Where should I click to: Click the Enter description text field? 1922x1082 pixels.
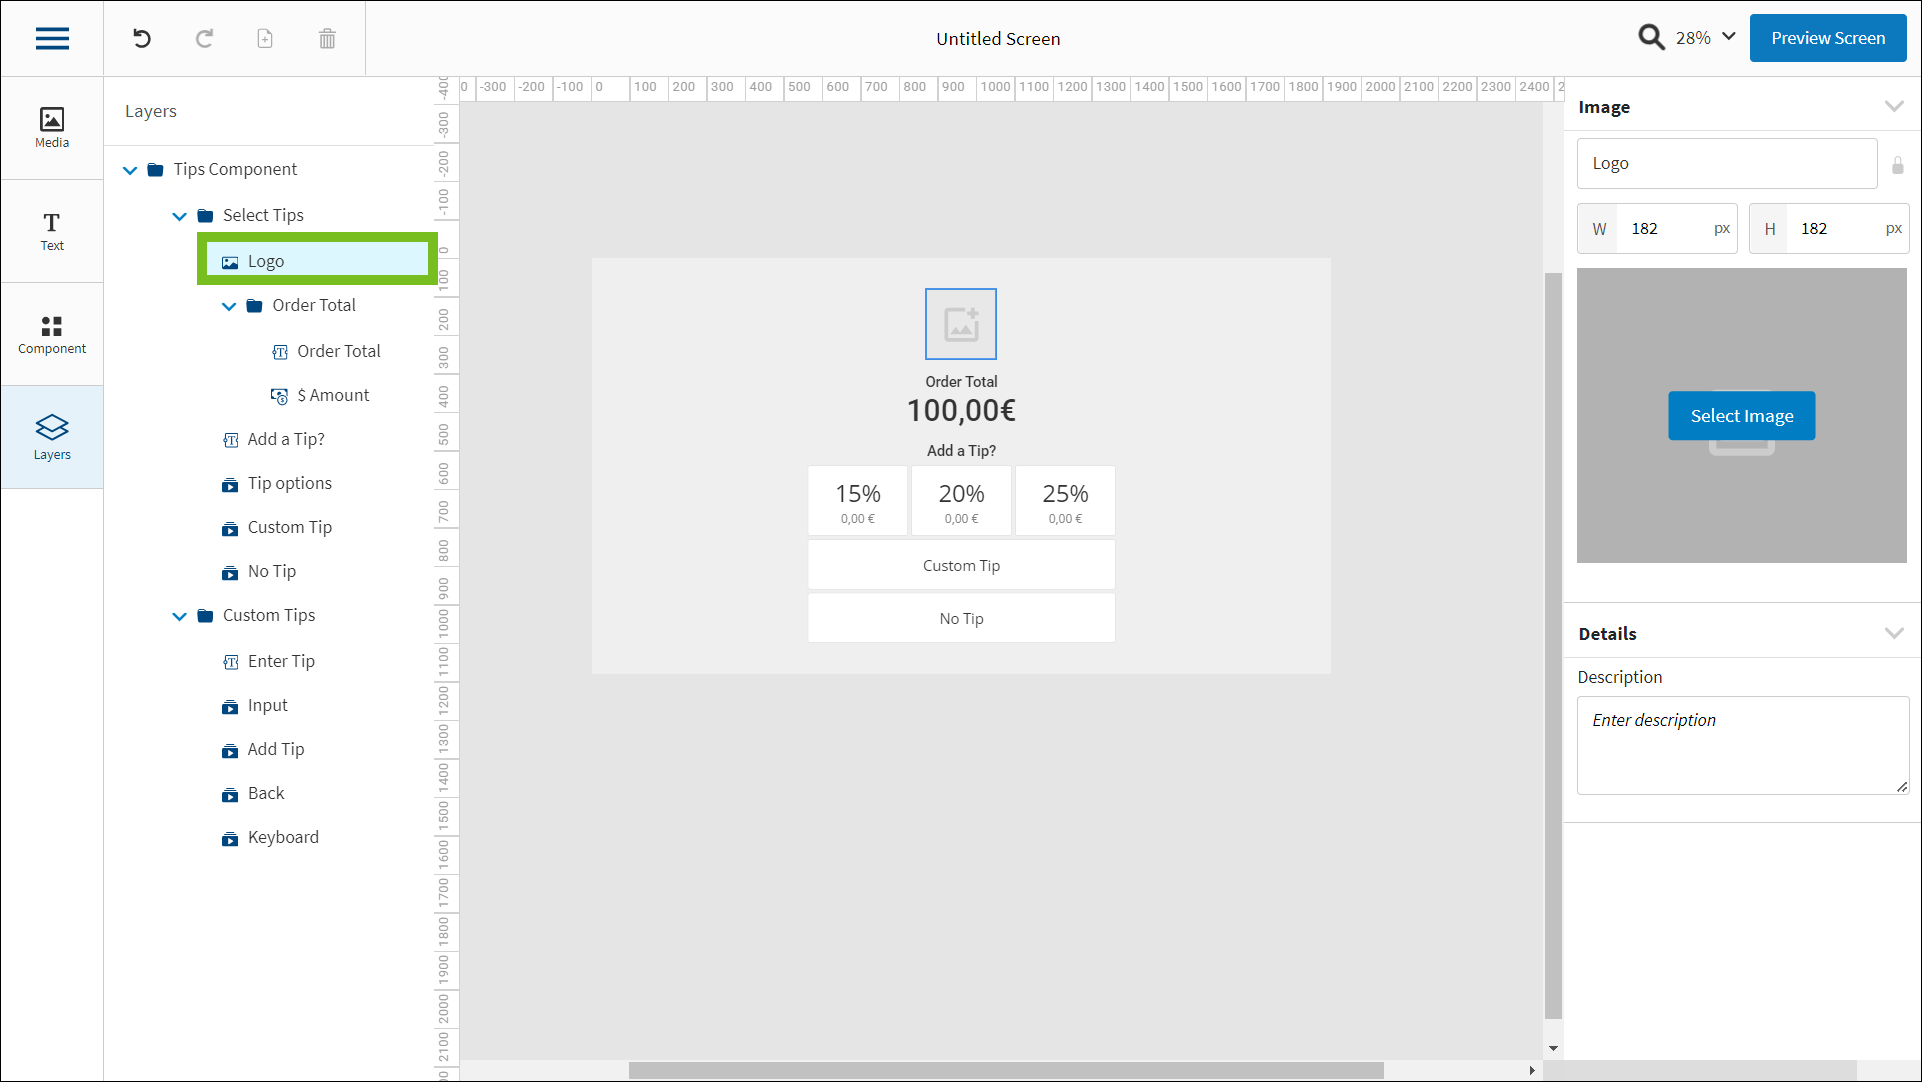click(1741, 744)
